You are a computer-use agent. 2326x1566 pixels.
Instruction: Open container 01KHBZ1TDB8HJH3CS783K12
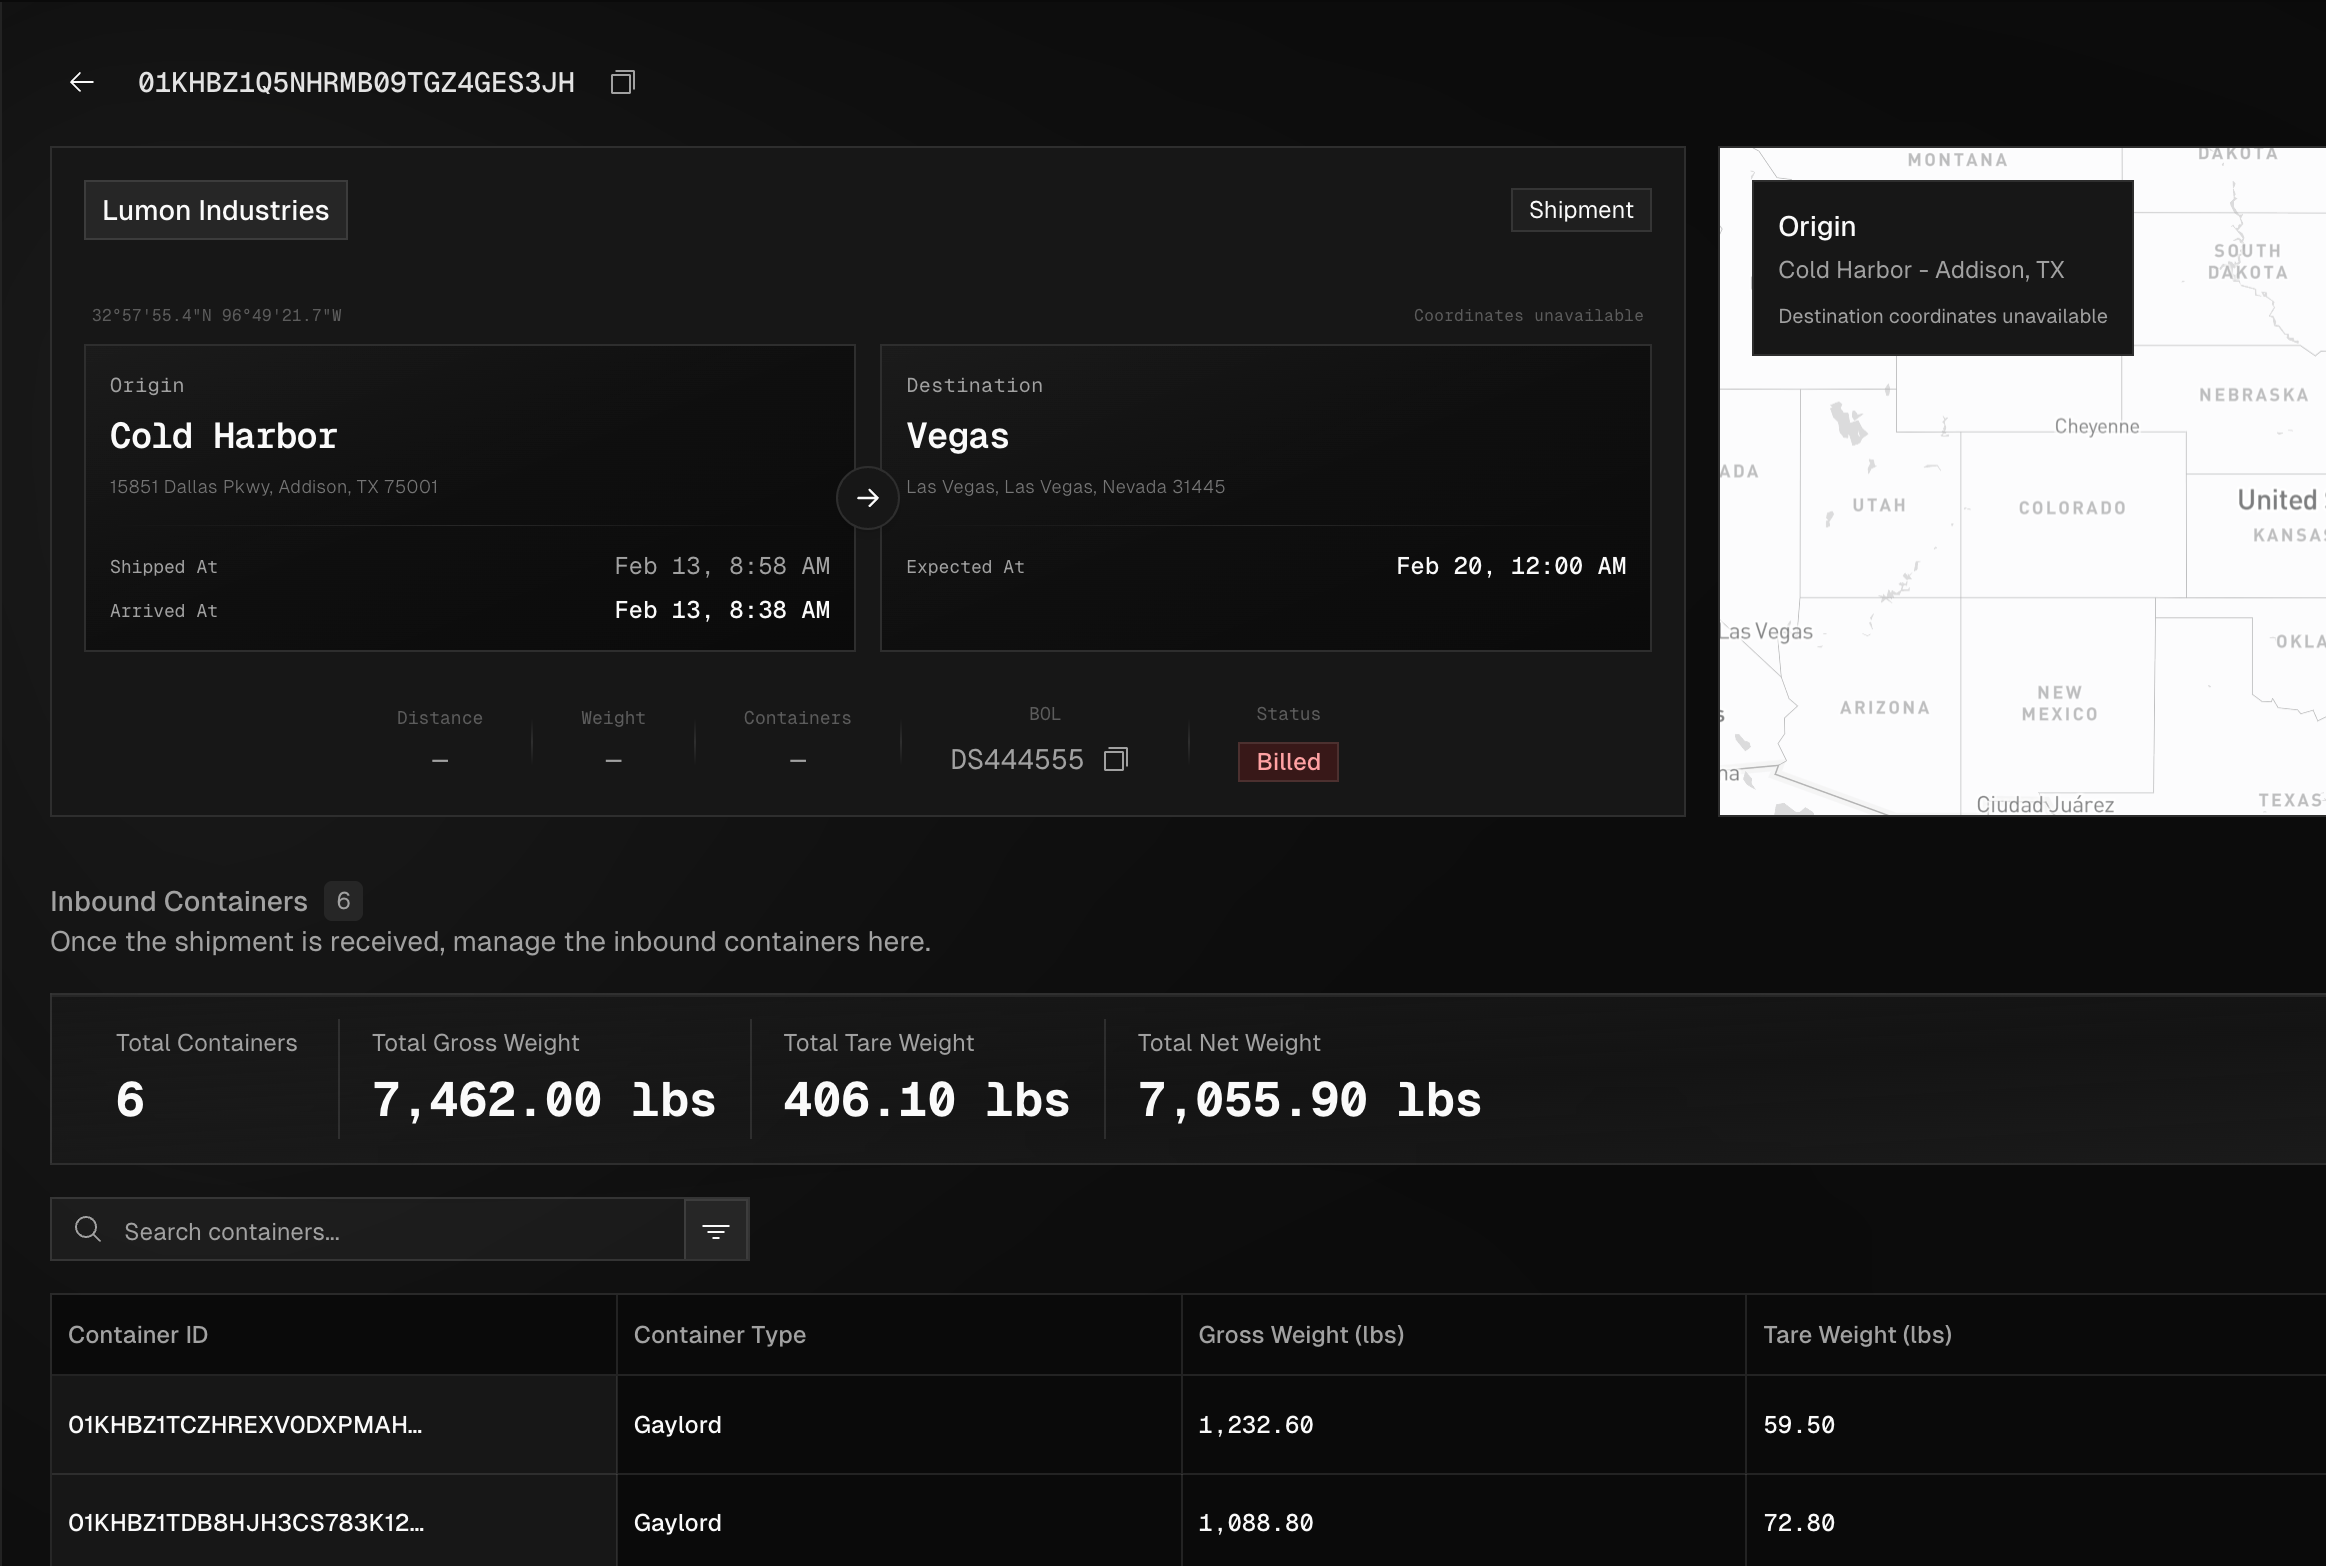245,1522
